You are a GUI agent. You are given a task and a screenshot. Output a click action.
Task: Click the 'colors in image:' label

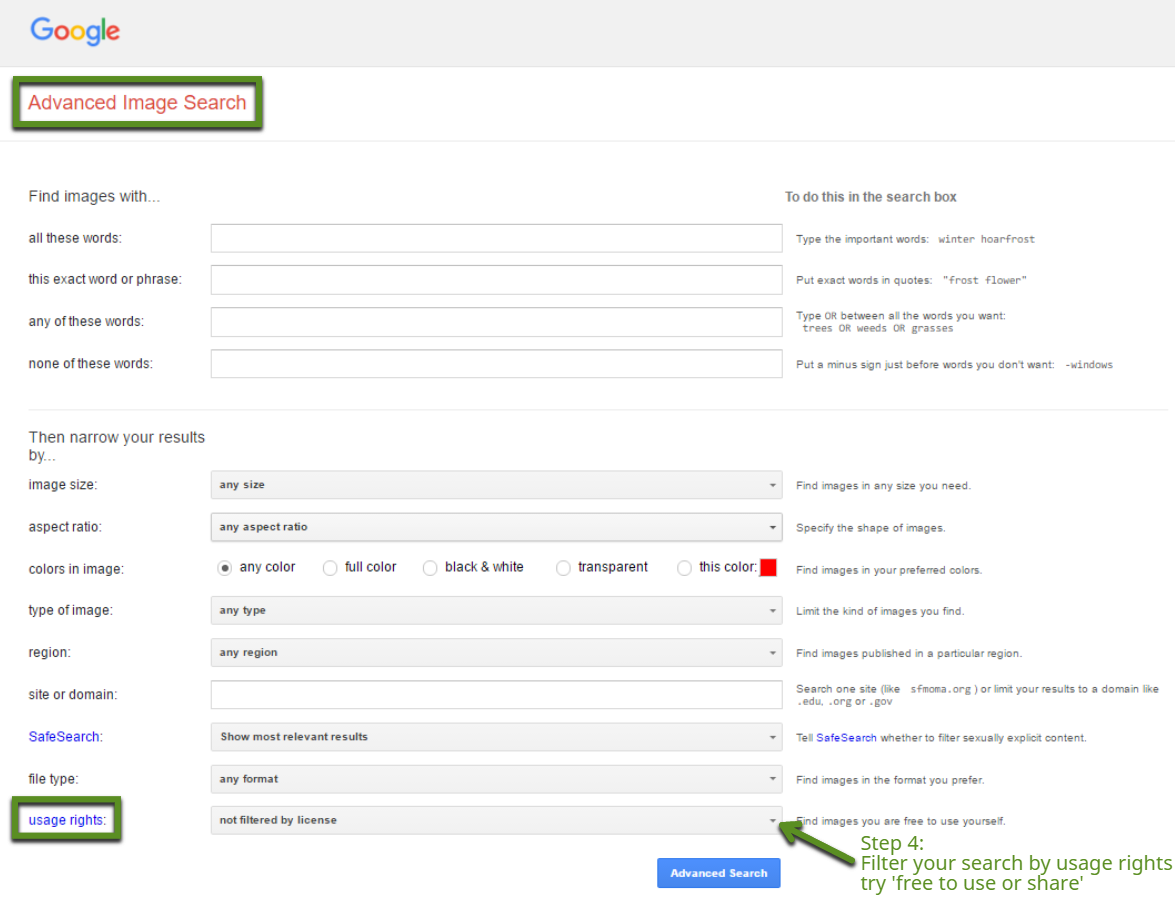point(76,569)
